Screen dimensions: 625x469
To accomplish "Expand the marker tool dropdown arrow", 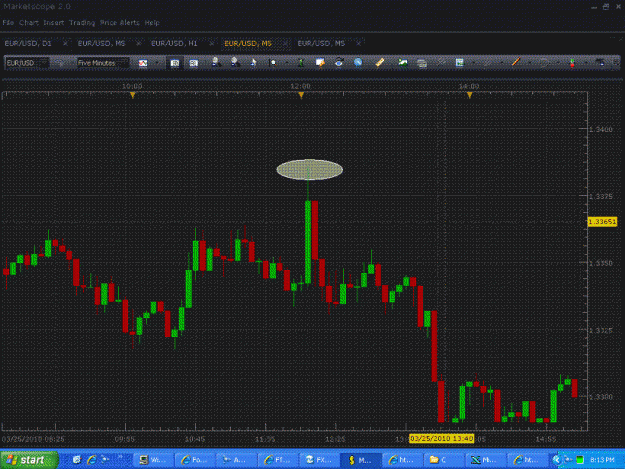I will (586, 63).
